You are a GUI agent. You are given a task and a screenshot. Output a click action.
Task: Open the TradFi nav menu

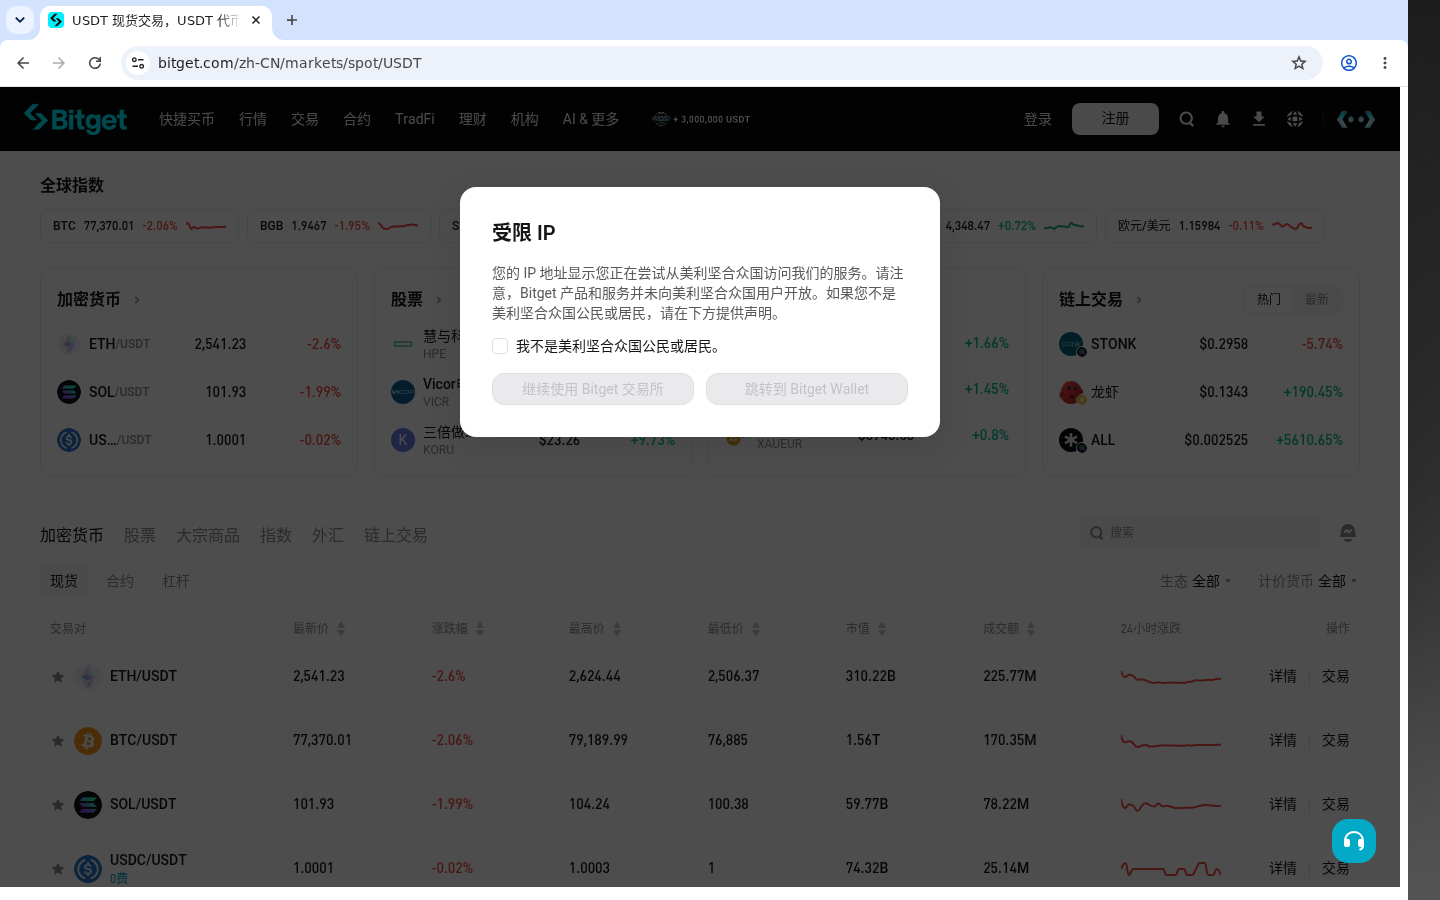pyautogui.click(x=415, y=119)
